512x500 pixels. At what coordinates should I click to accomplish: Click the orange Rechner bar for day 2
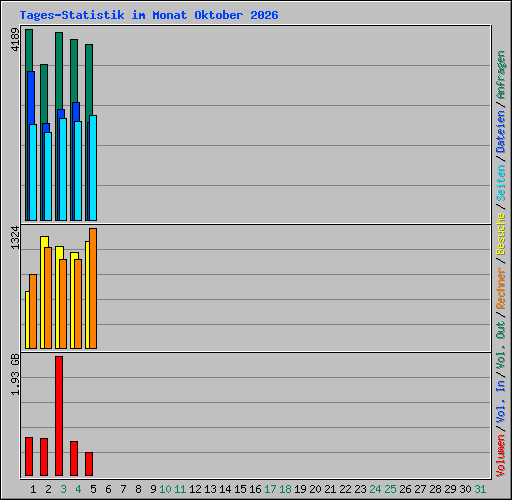(x=48, y=298)
